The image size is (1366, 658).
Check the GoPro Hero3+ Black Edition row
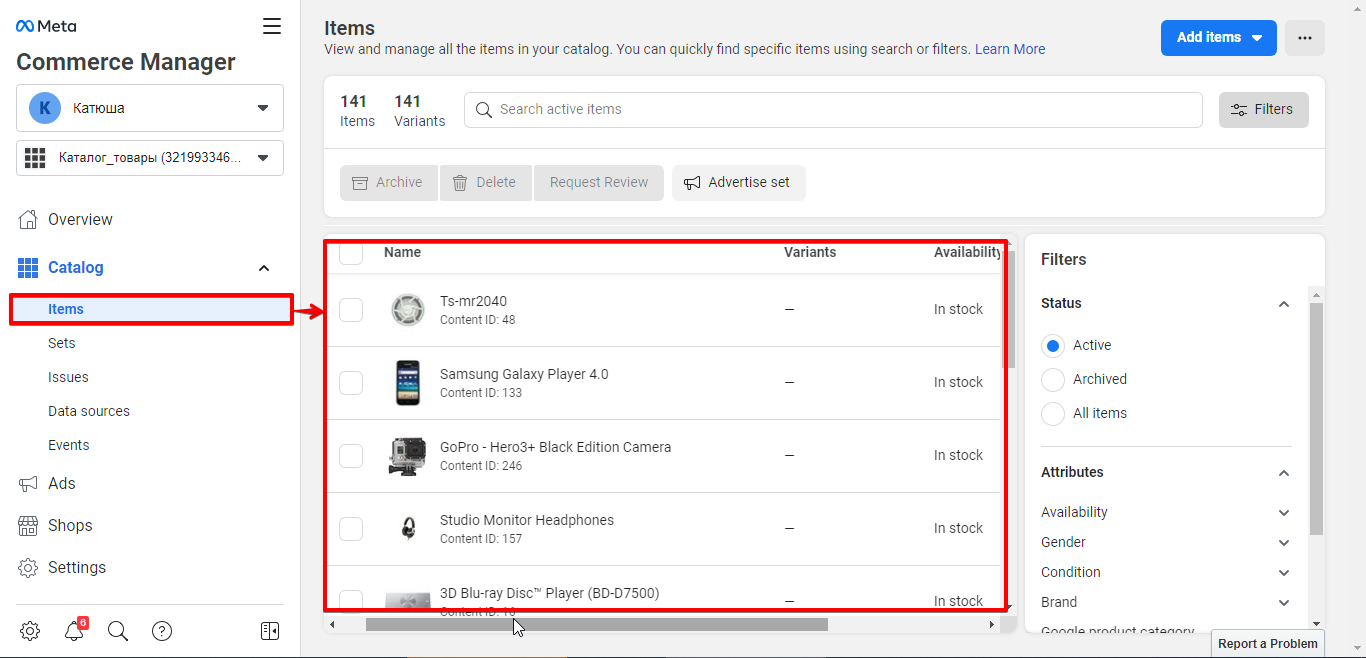tap(351, 456)
